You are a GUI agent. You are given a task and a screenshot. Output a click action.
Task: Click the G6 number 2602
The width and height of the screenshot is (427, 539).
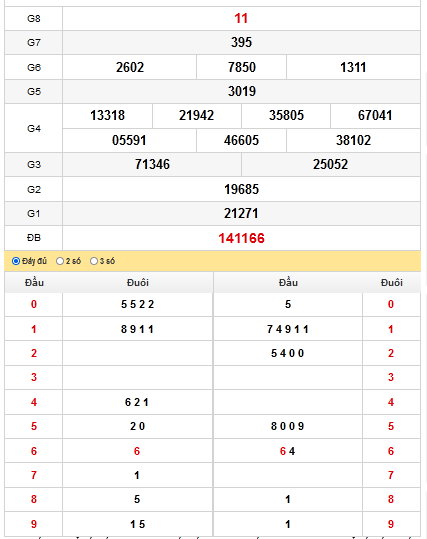pos(130,67)
